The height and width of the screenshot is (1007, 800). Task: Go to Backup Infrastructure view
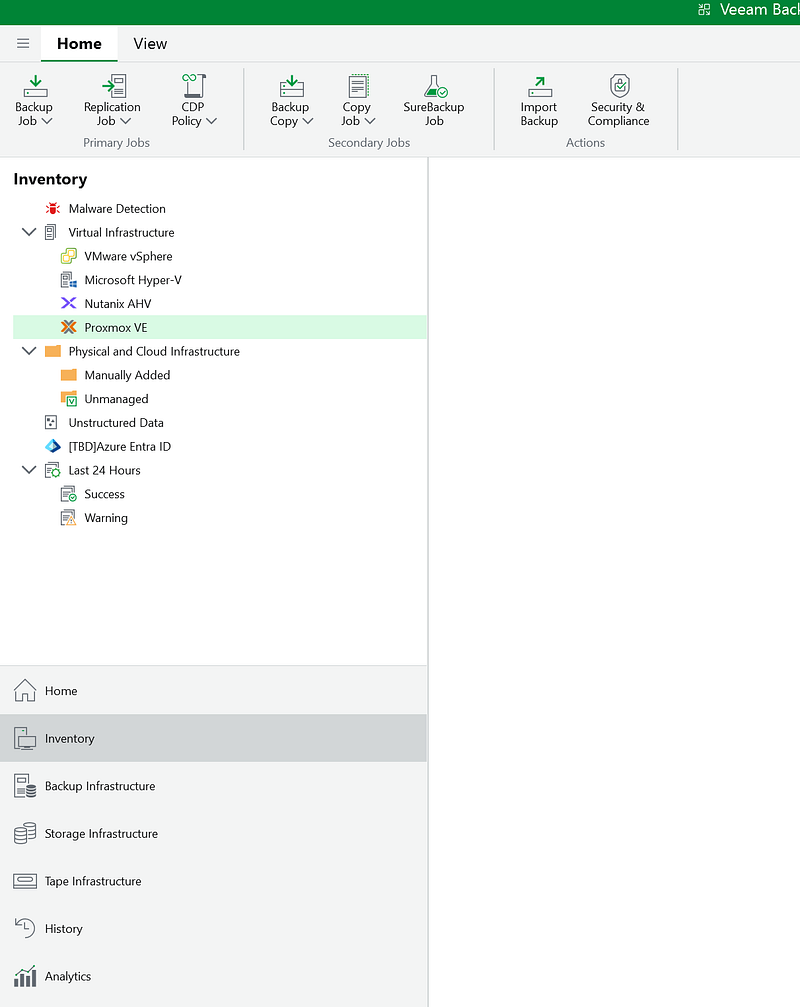tap(100, 786)
